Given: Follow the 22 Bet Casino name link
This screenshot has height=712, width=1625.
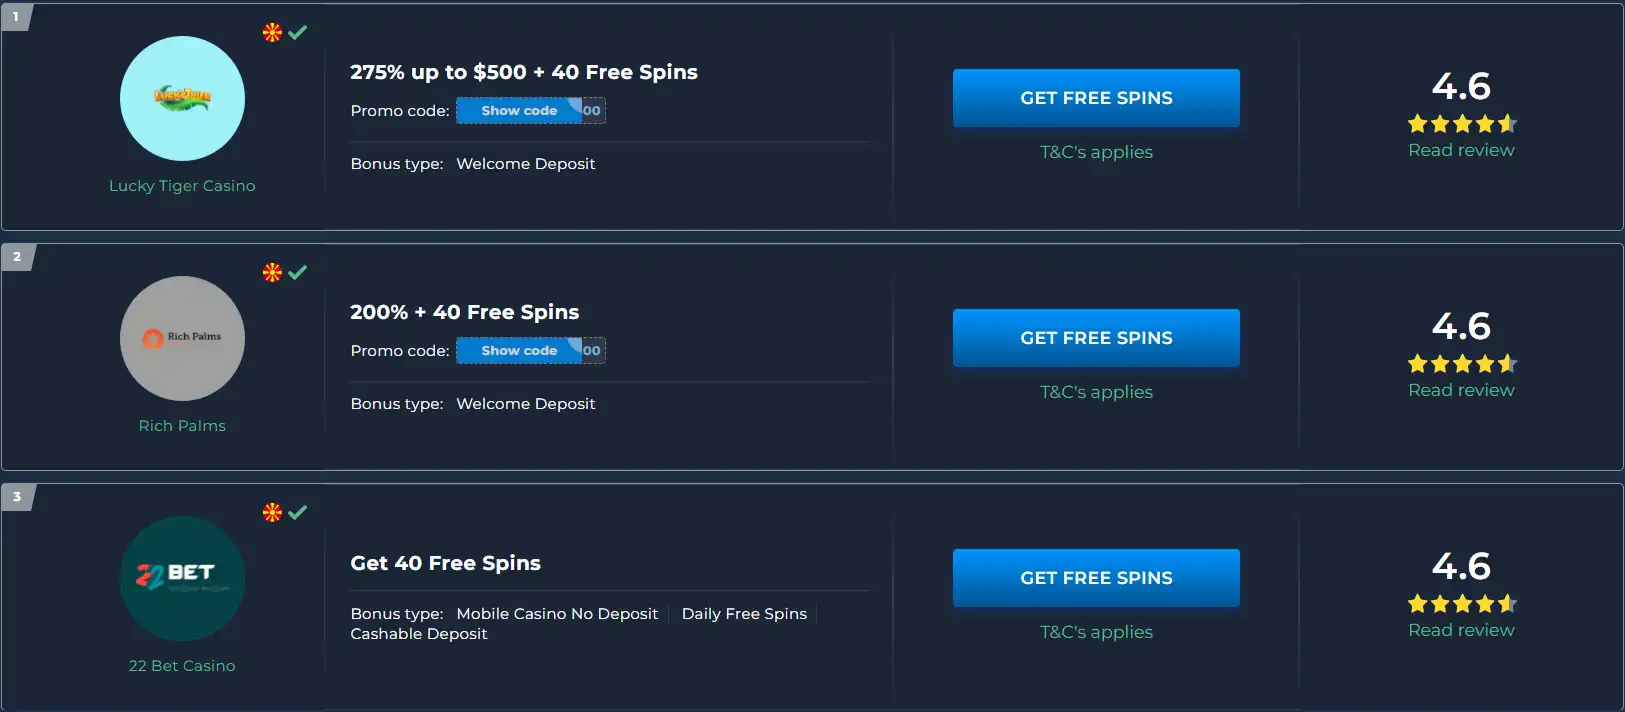Looking at the screenshot, I should click(x=182, y=666).
